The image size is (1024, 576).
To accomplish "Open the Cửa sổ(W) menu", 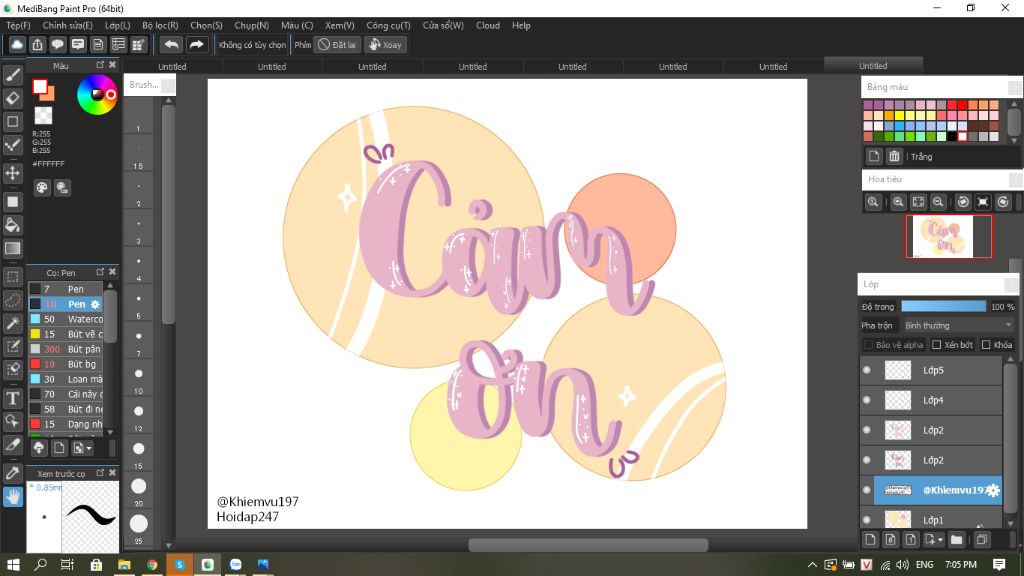I will pyautogui.click(x=443, y=25).
